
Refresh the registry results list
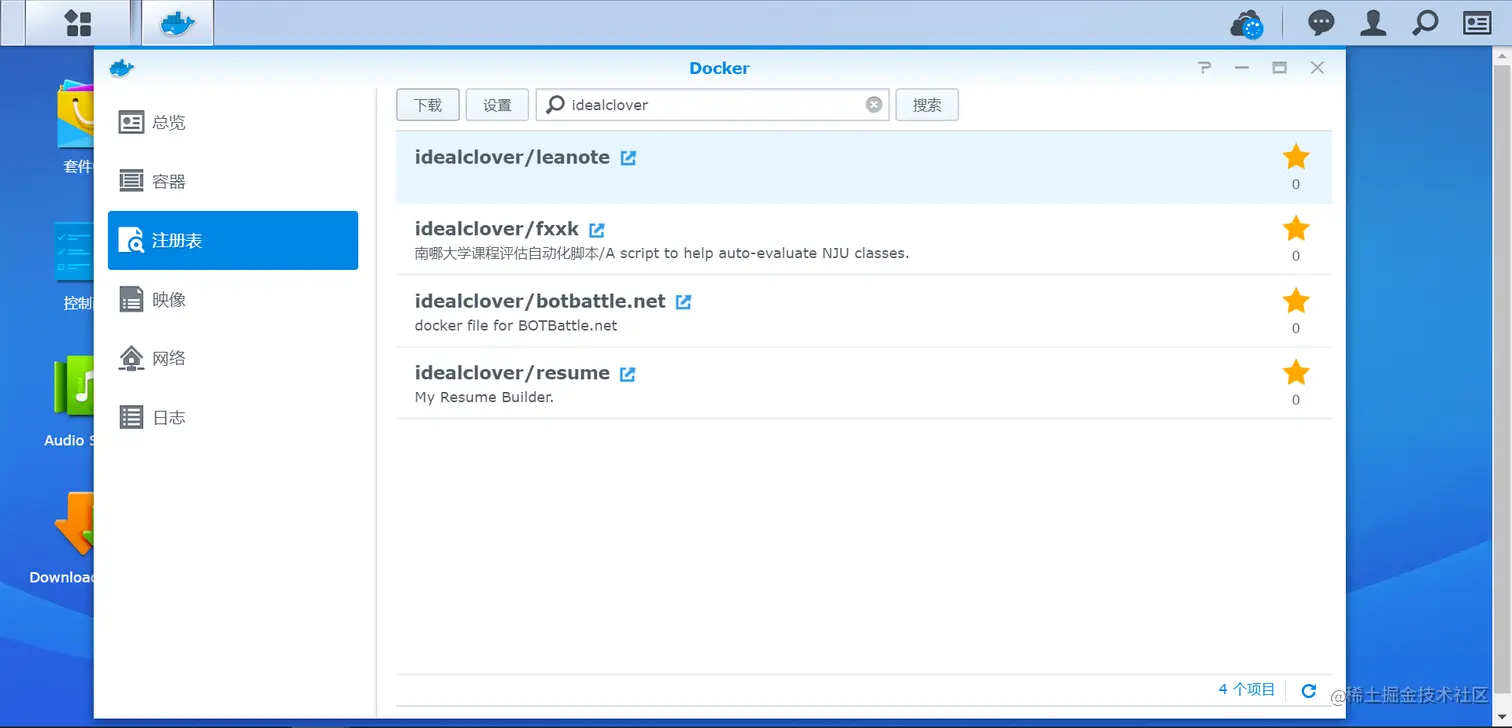click(x=1308, y=690)
